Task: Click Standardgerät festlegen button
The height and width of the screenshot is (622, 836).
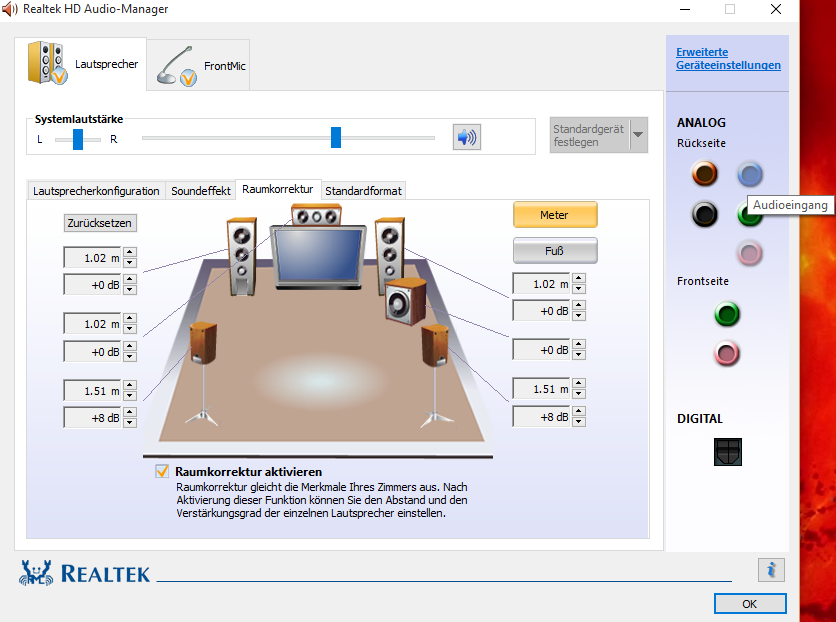Action: point(590,135)
